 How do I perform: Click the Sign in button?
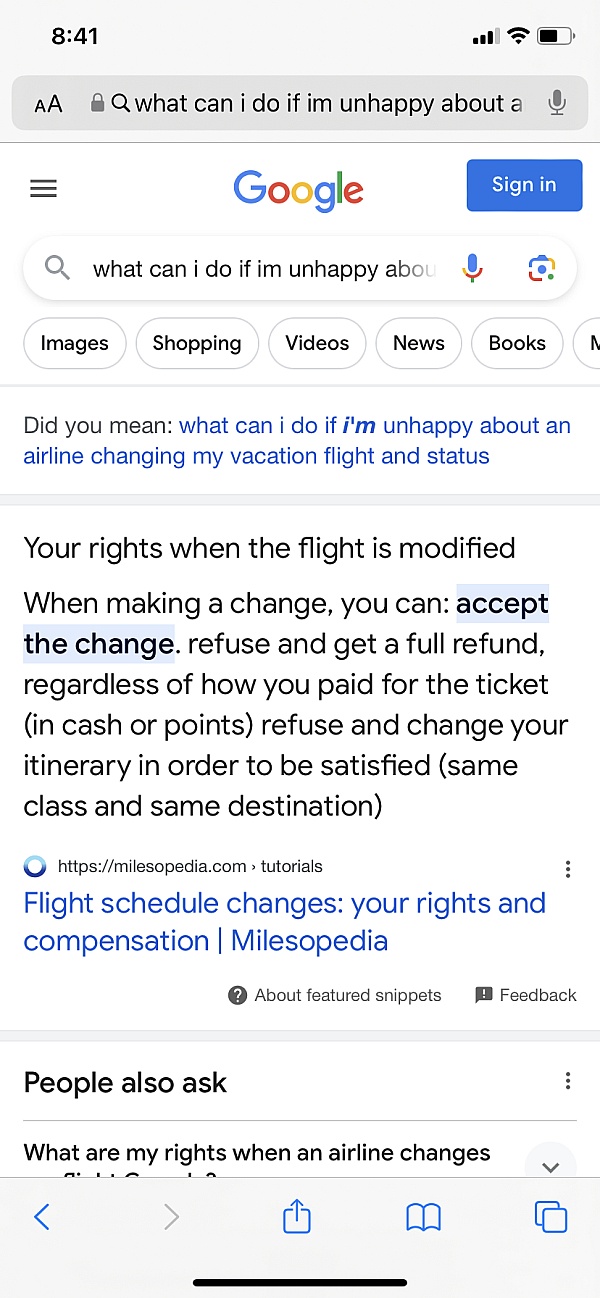[524, 185]
